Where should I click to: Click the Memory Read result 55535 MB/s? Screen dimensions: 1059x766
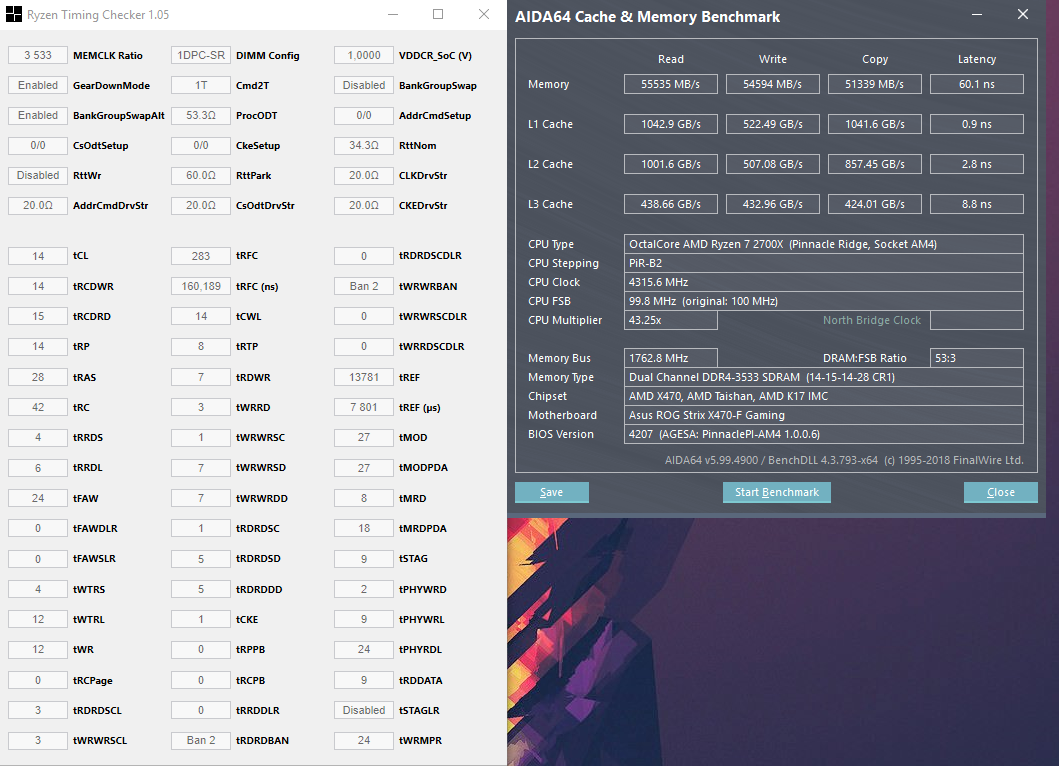671,84
